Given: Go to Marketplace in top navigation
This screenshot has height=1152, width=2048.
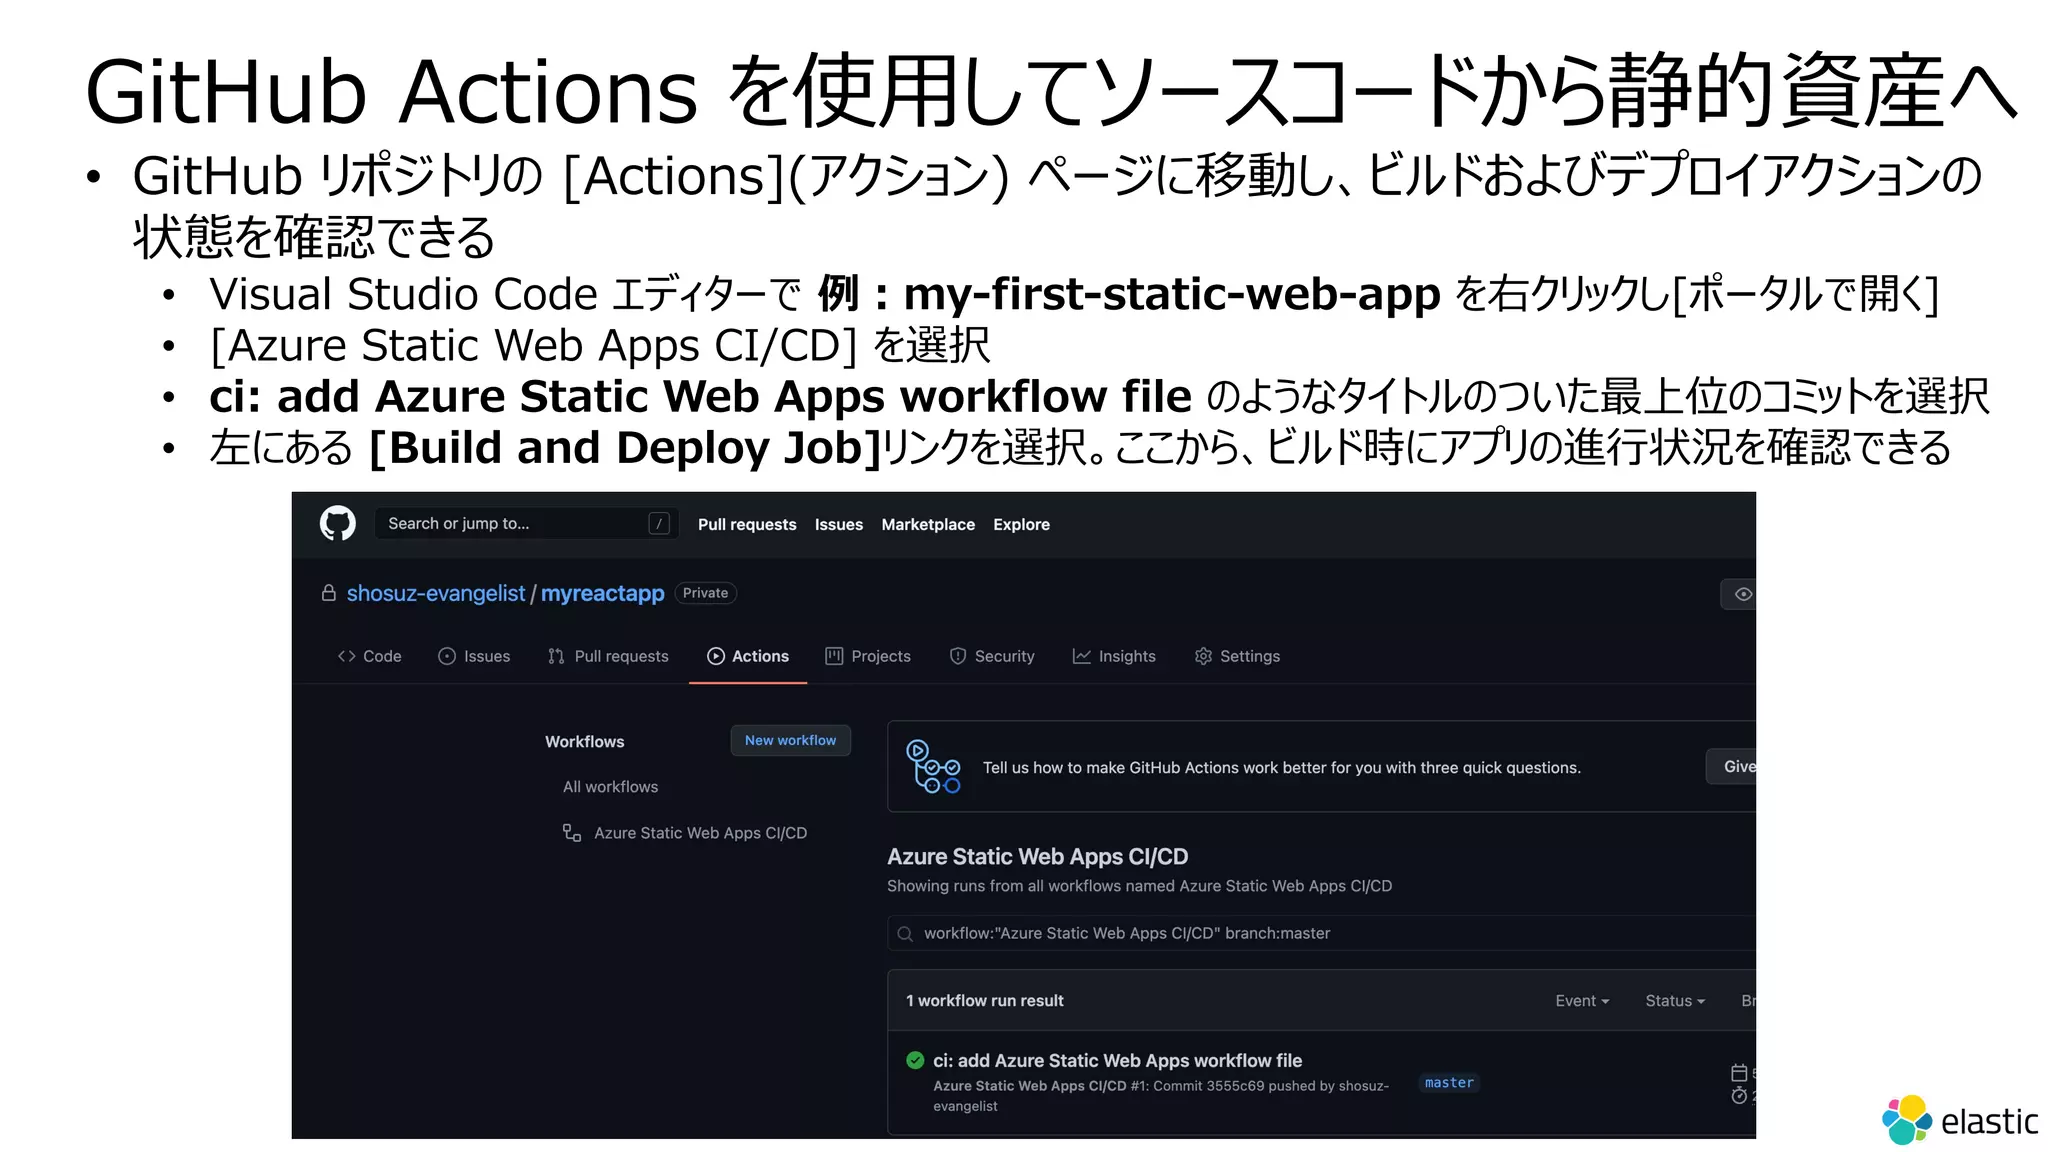Looking at the screenshot, I should tap(928, 524).
